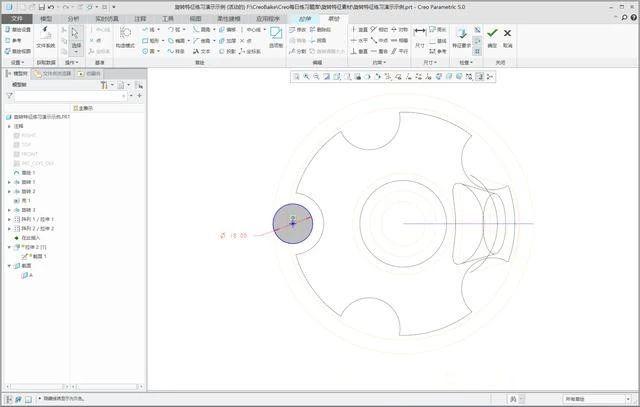Open the sketcher Palette

click(276, 38)
